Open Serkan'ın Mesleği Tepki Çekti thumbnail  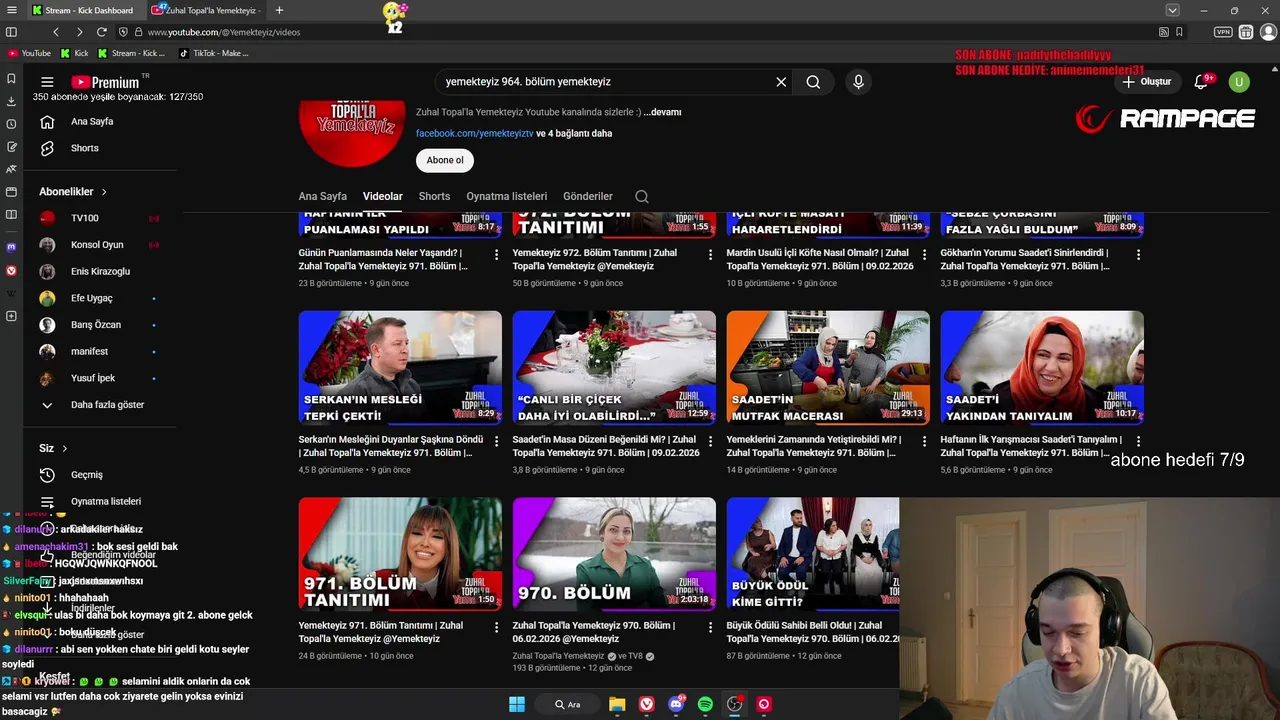(x=400, y=367)
